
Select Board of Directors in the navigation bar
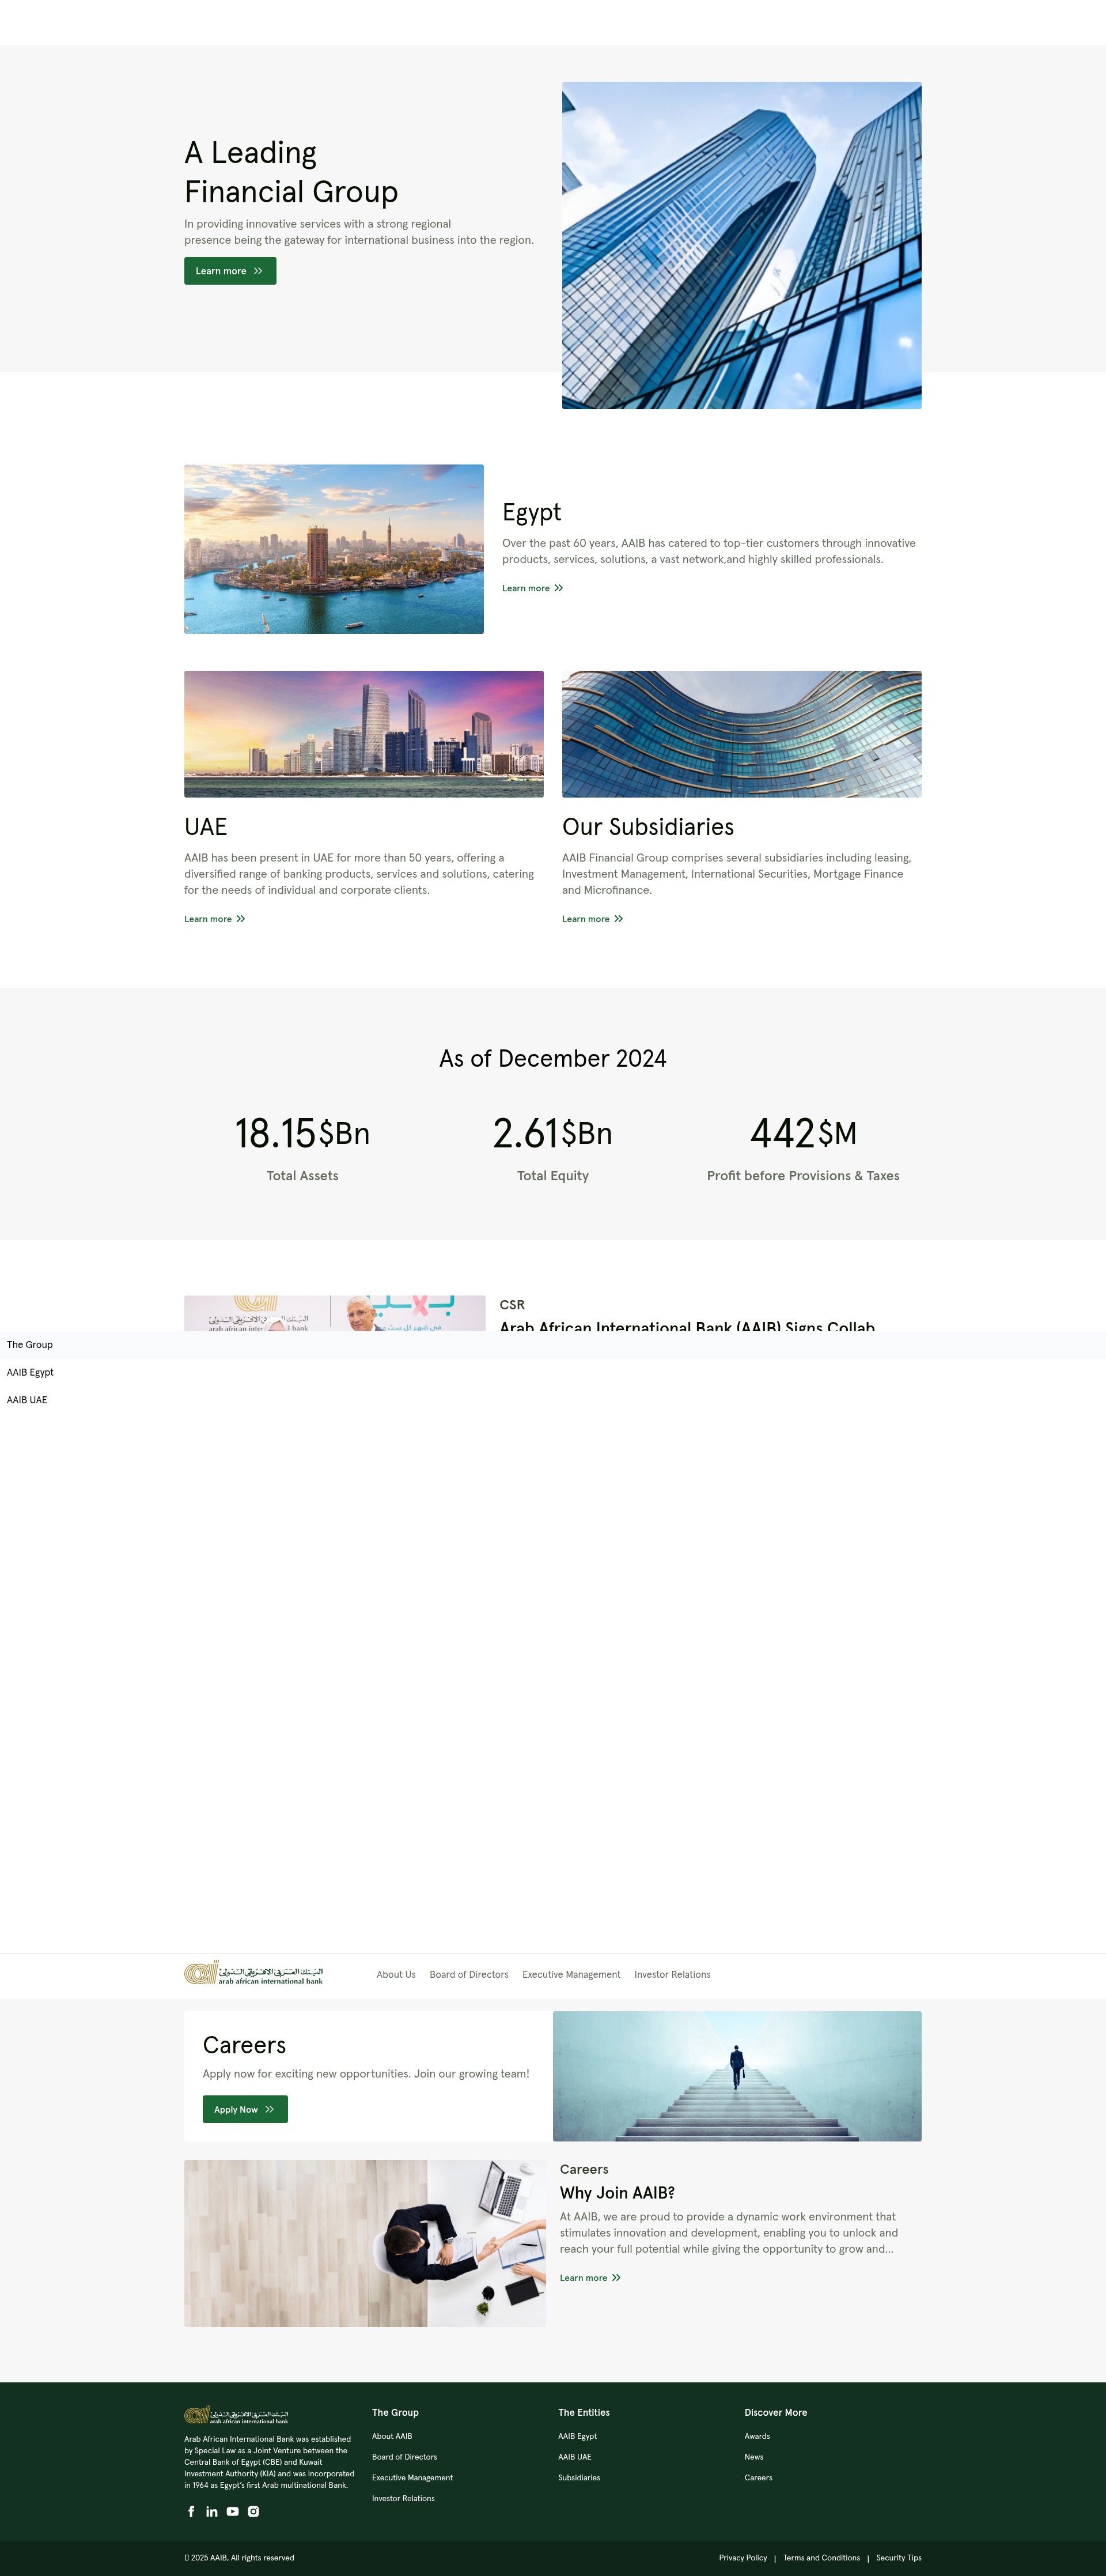click(x=469, y=1975)
